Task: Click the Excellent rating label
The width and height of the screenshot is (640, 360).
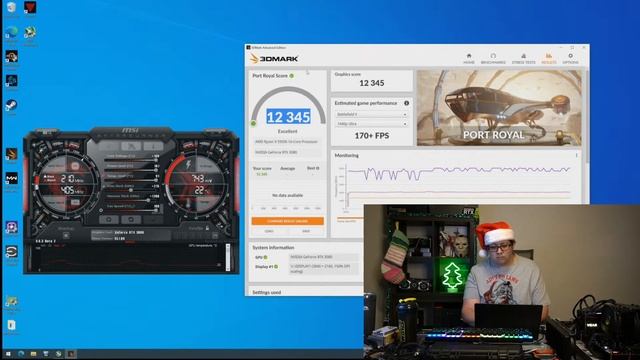Action: pyautogui.click(x=287, y=131)
